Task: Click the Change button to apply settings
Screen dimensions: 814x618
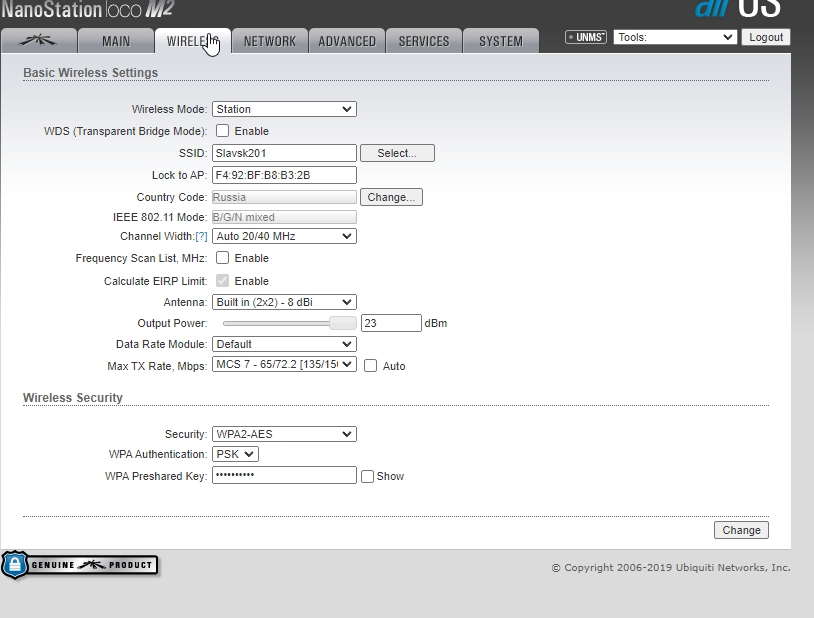Action: click(x=741, y=530)
